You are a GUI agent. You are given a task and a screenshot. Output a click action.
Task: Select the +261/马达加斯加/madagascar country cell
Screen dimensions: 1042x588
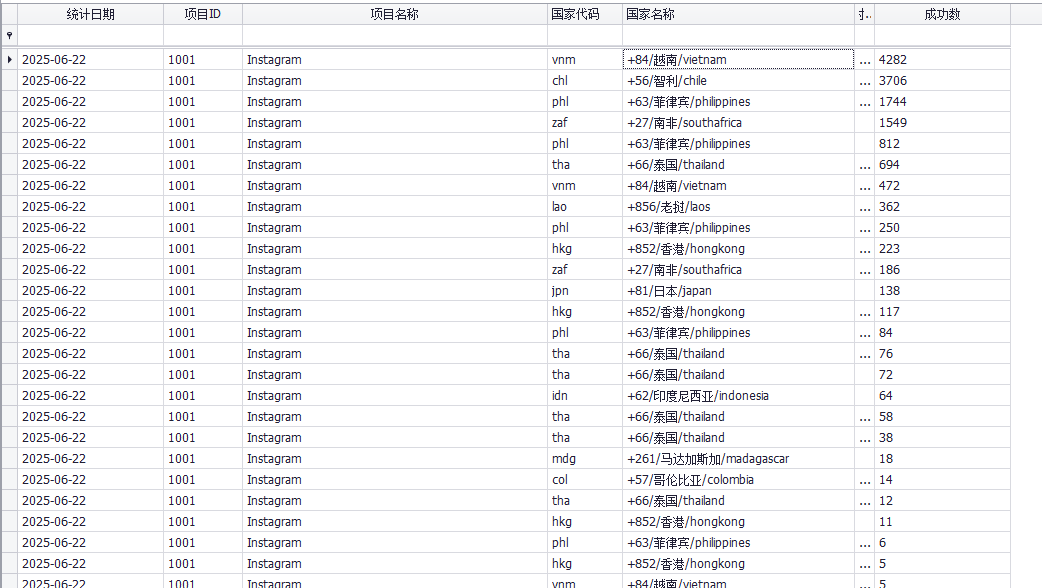click(738, 458)
